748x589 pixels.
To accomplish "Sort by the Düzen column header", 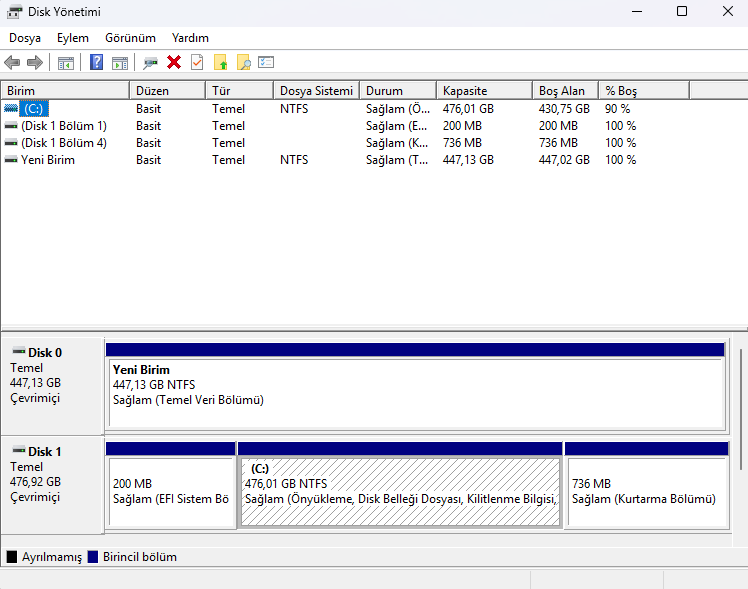I will (x=167, y=91).
